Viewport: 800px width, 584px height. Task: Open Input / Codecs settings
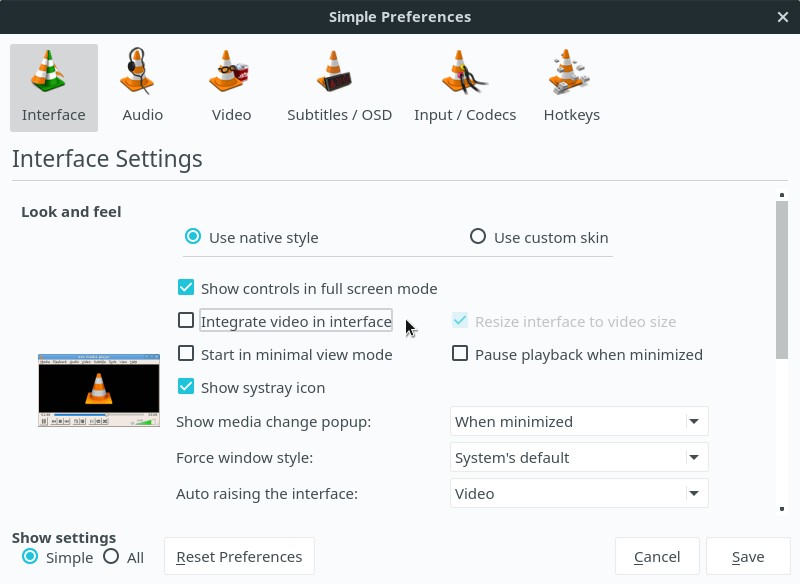(465, 85)
